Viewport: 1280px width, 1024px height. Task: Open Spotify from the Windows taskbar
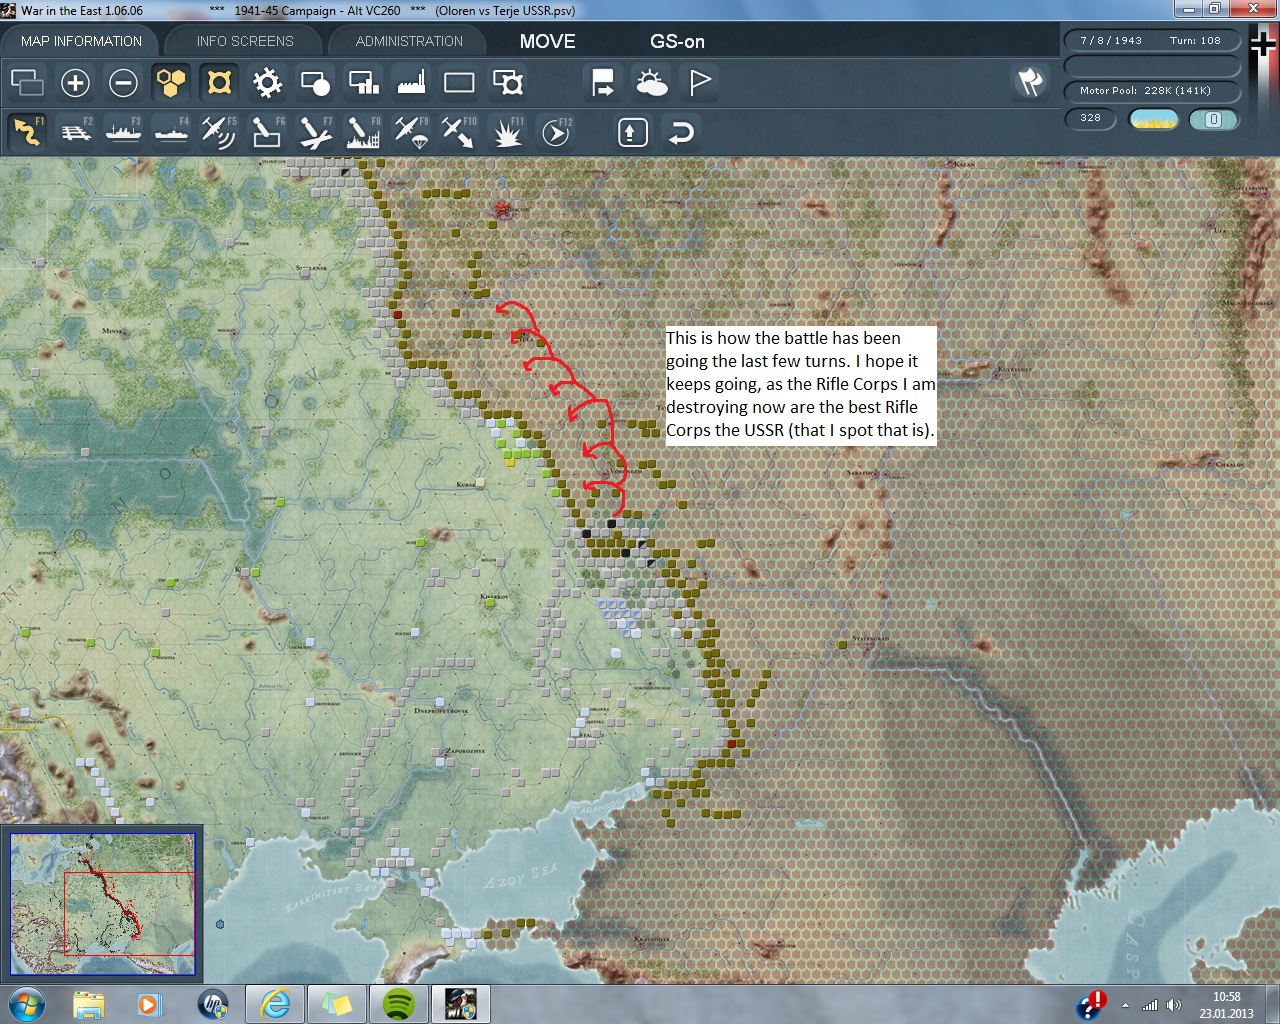(399, 1003)
